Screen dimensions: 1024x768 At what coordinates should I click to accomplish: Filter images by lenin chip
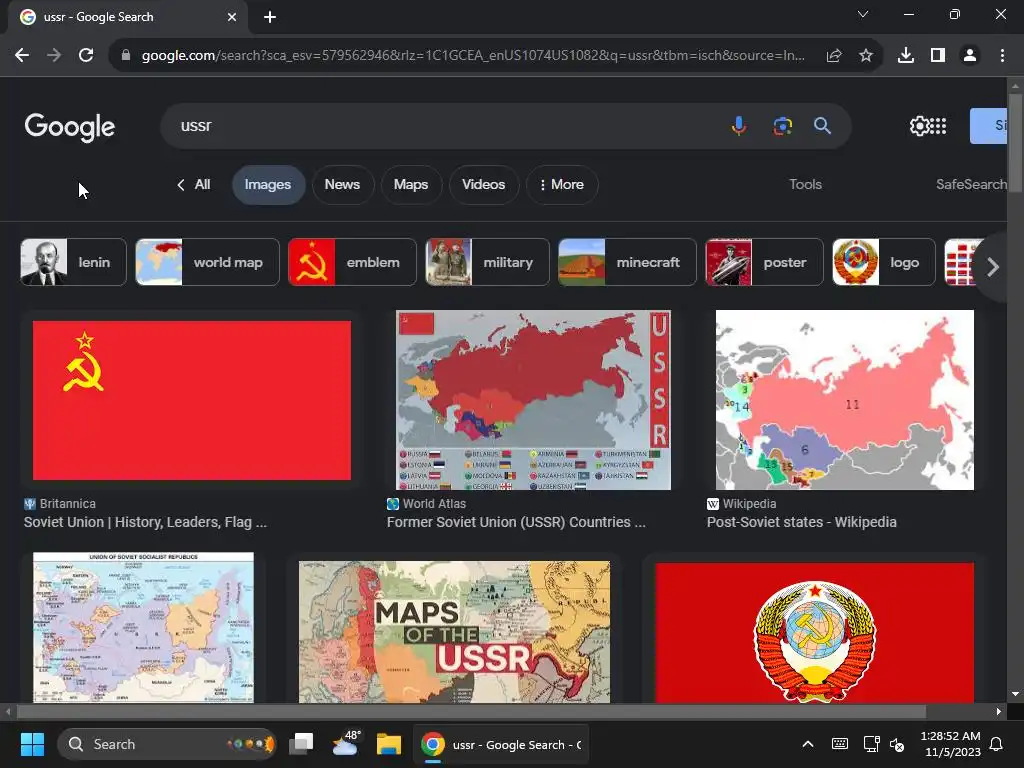tap(73, 263)
